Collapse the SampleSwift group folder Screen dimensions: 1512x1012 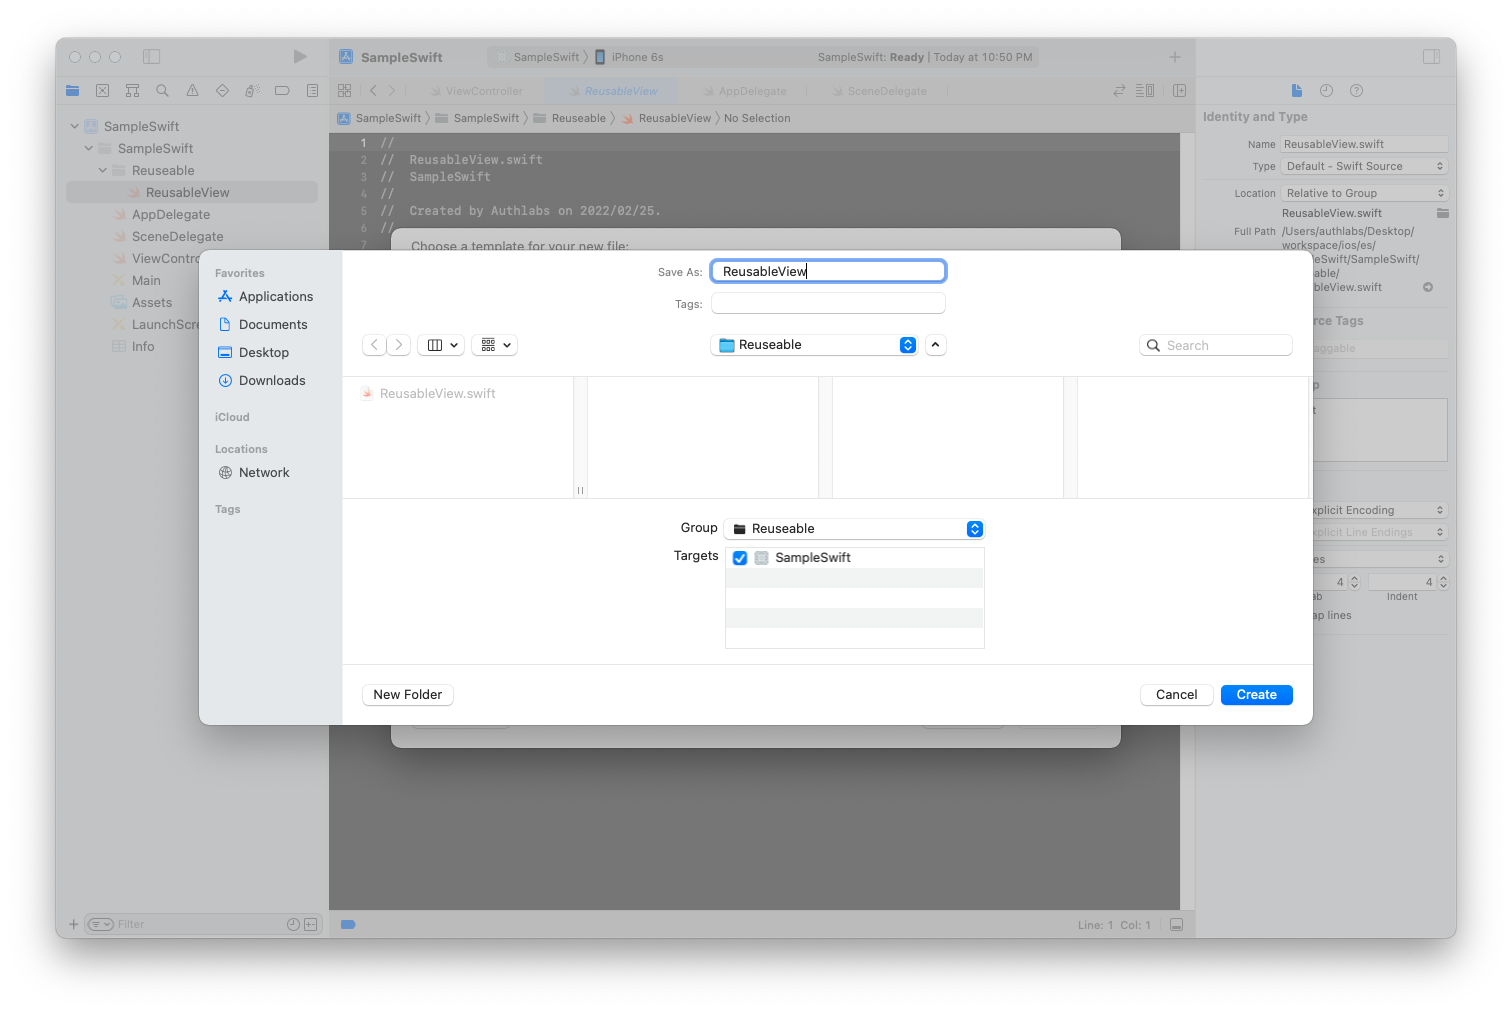[x=89, y=148]
